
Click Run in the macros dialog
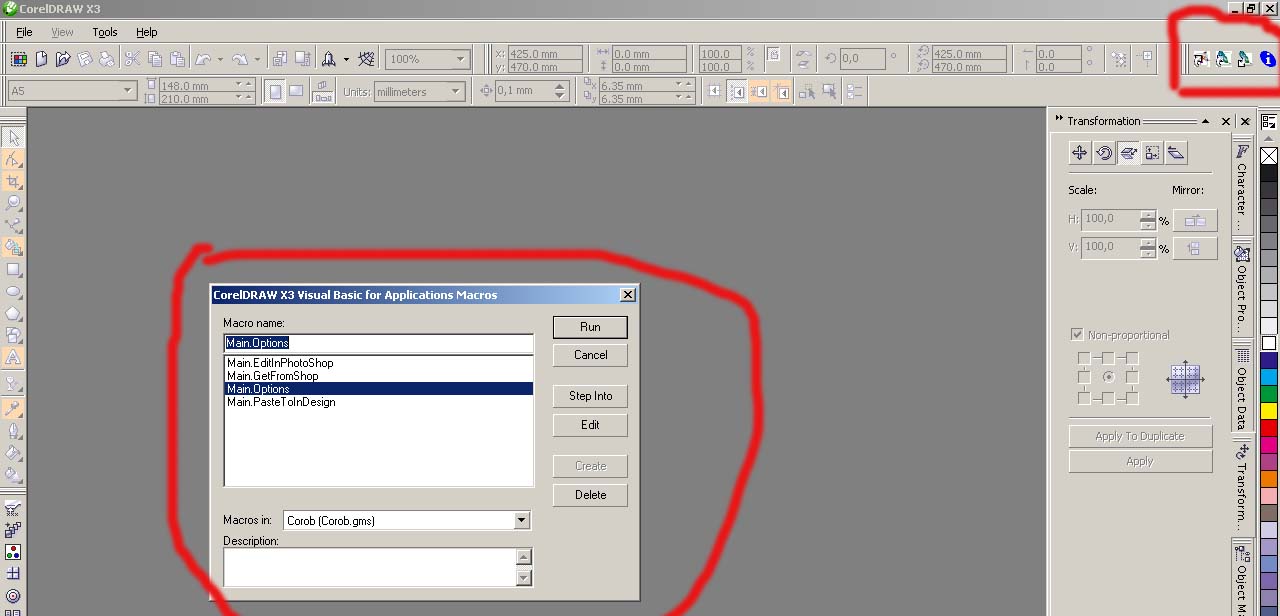[590, 327]
